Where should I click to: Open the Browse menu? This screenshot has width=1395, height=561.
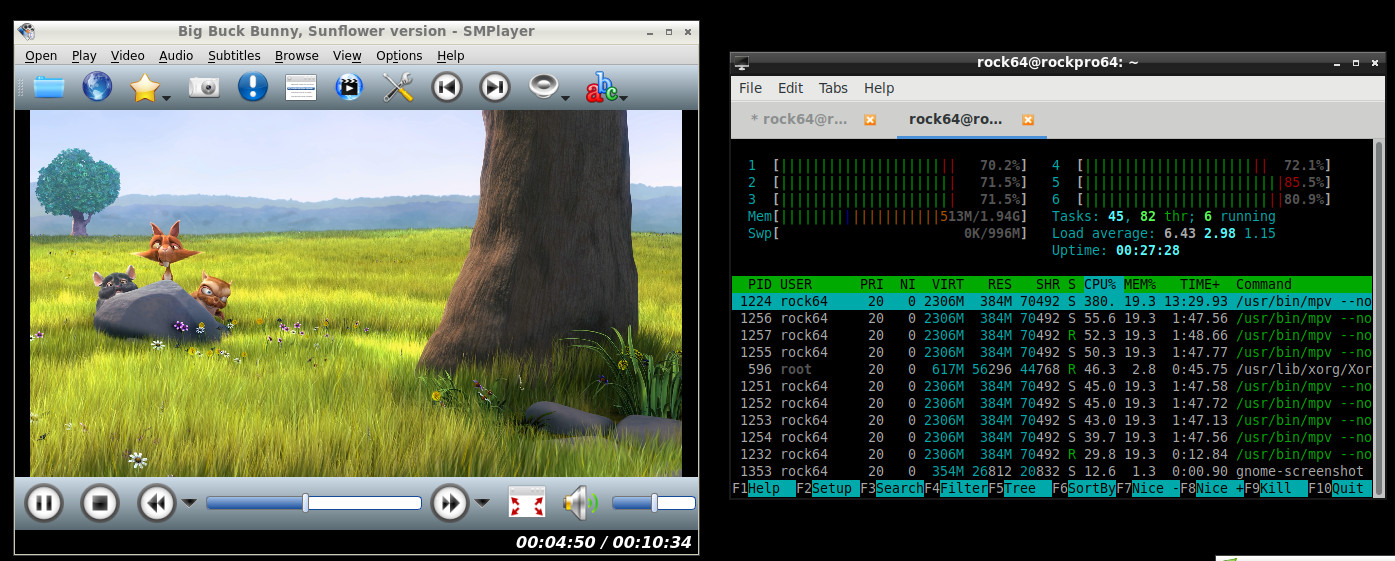(297, 56)
